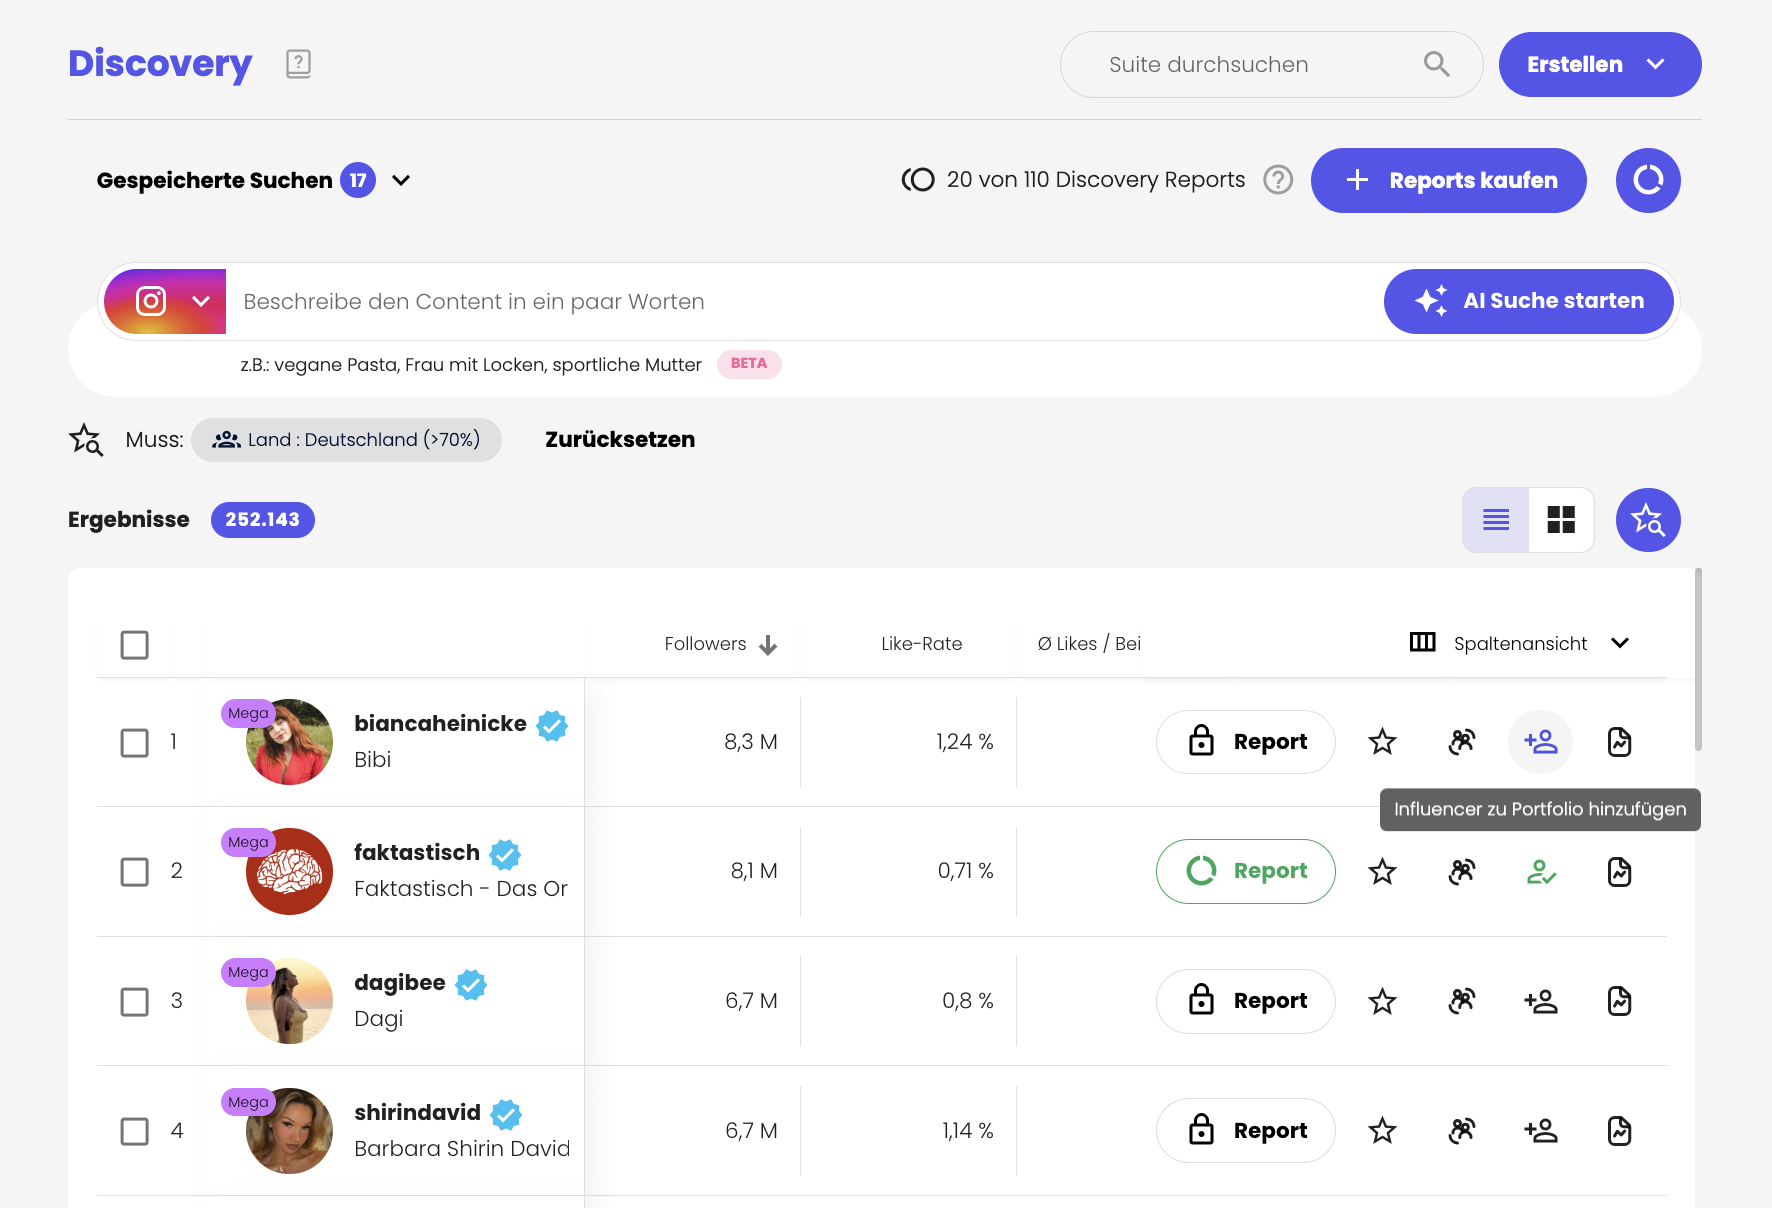The height and width of the screenshot is (1208, 1772).
Task: Sort by the Like-Rate column header
Action: [921, 644]
